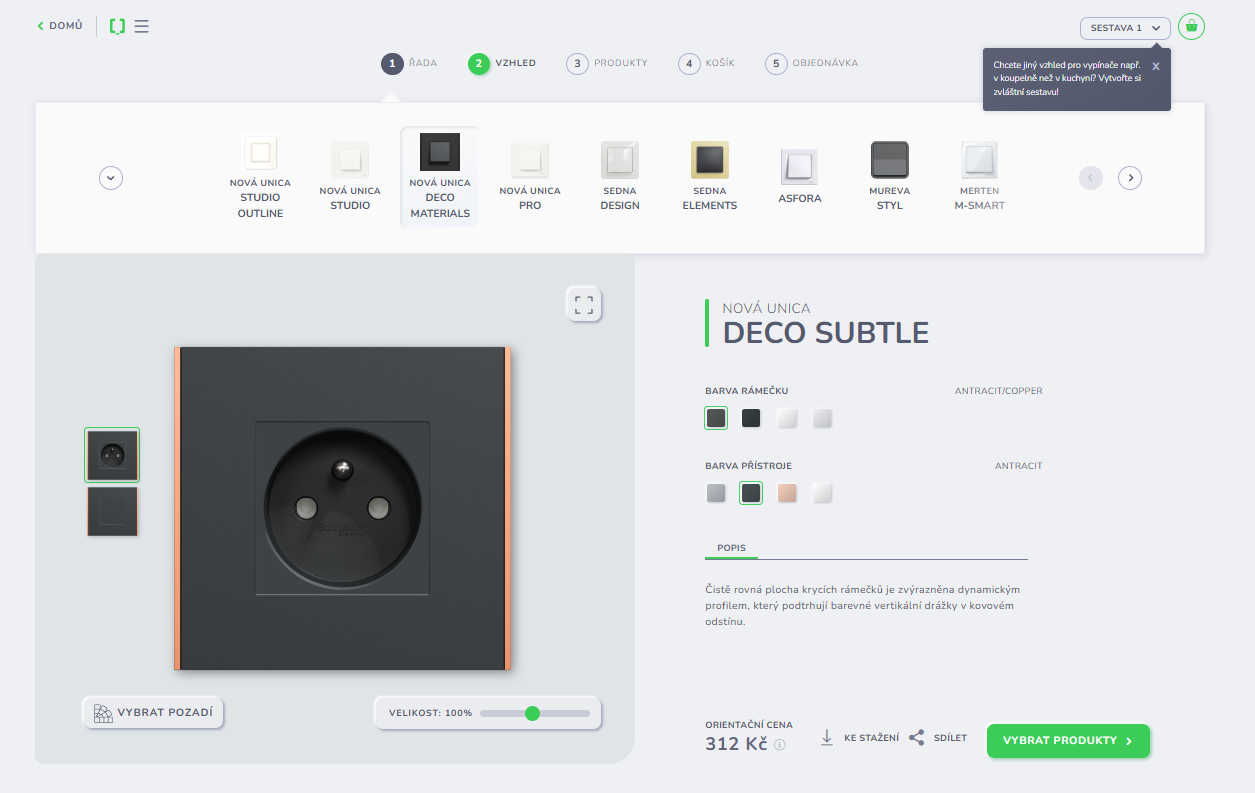Click the price info icon

pyautogui.click(x=780, y=745)
